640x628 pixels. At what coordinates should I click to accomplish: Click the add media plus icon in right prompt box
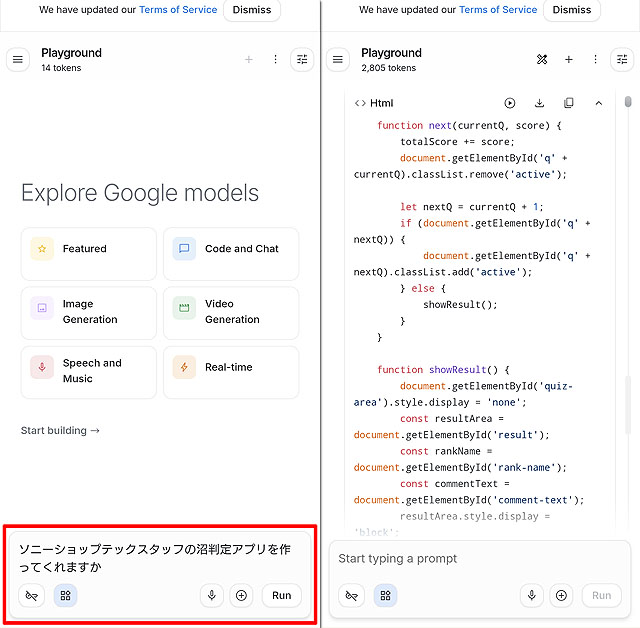coord(561,596)
